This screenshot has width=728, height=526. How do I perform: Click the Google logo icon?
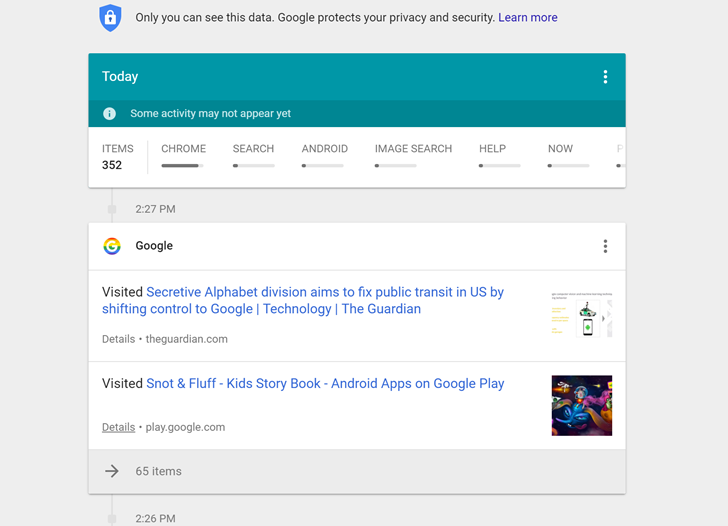point(112,246)
